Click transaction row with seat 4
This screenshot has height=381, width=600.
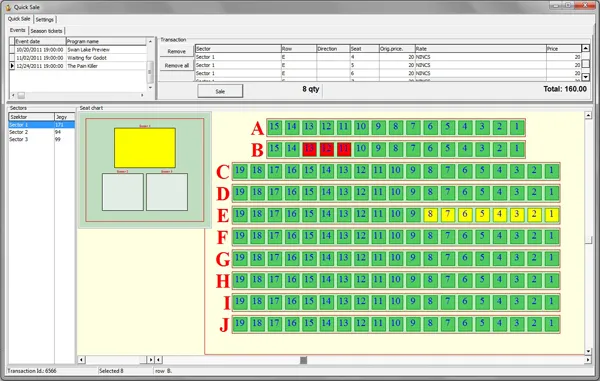click(x=388, y=57)
